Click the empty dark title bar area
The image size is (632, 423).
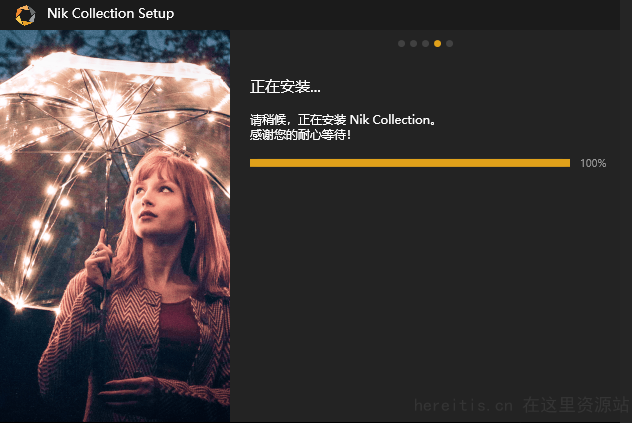pos(397,15)
